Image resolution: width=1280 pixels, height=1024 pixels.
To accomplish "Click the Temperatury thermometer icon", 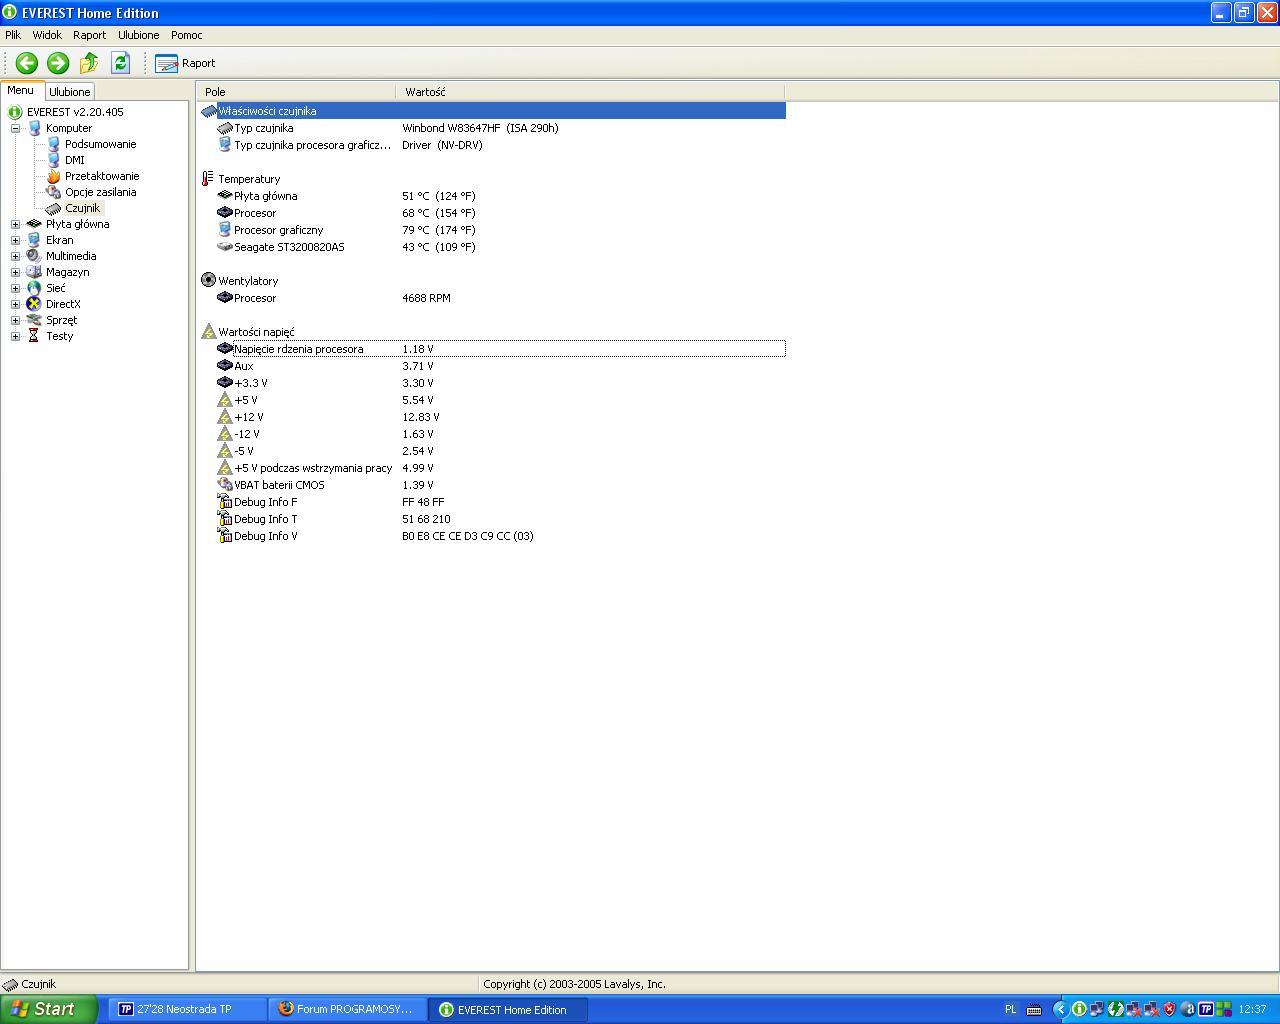I will (208, 179).
